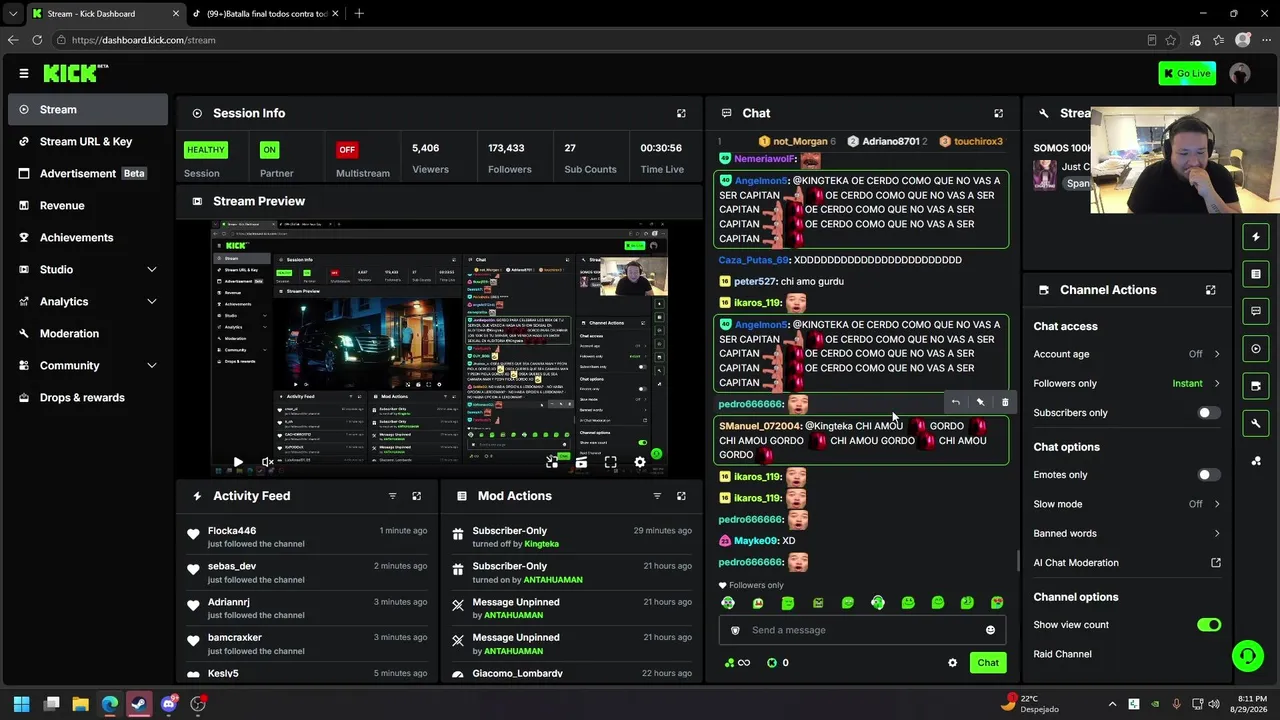Unmute the Stream Preview player
The width and height of the screenshot is (1280, 720).
[x=267, y=462]
